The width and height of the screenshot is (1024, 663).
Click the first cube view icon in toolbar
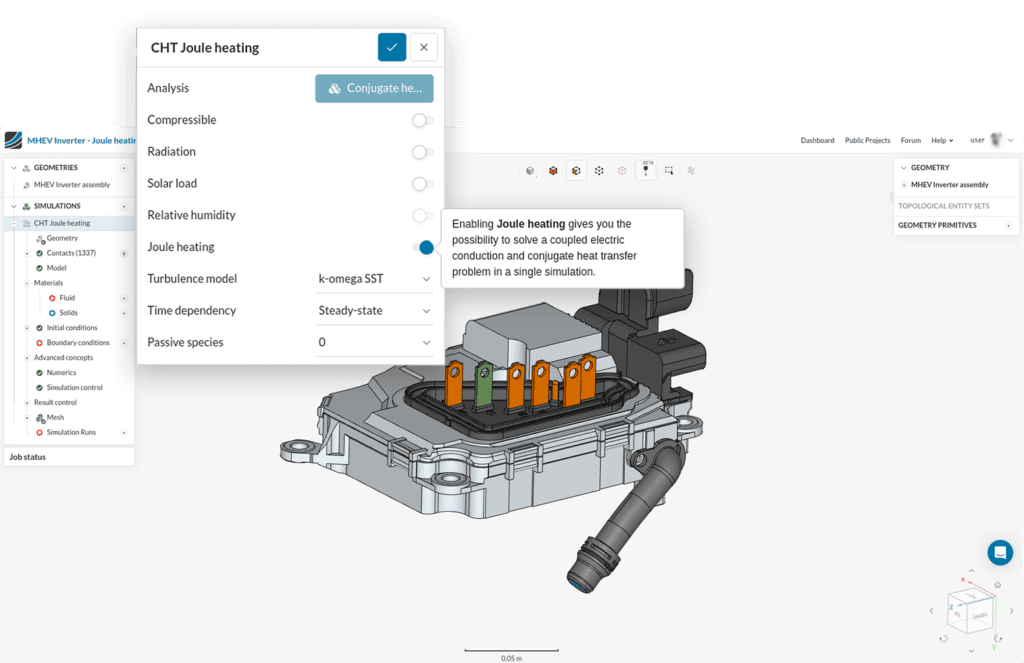[530, 170]
